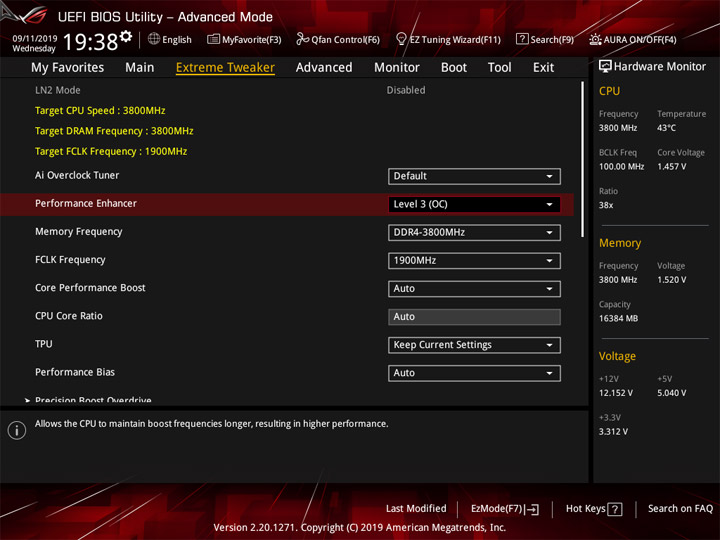Viewport: 720px width, 540px height.
Task: Click the 19:38 clock display
Action: coord(91,42)
